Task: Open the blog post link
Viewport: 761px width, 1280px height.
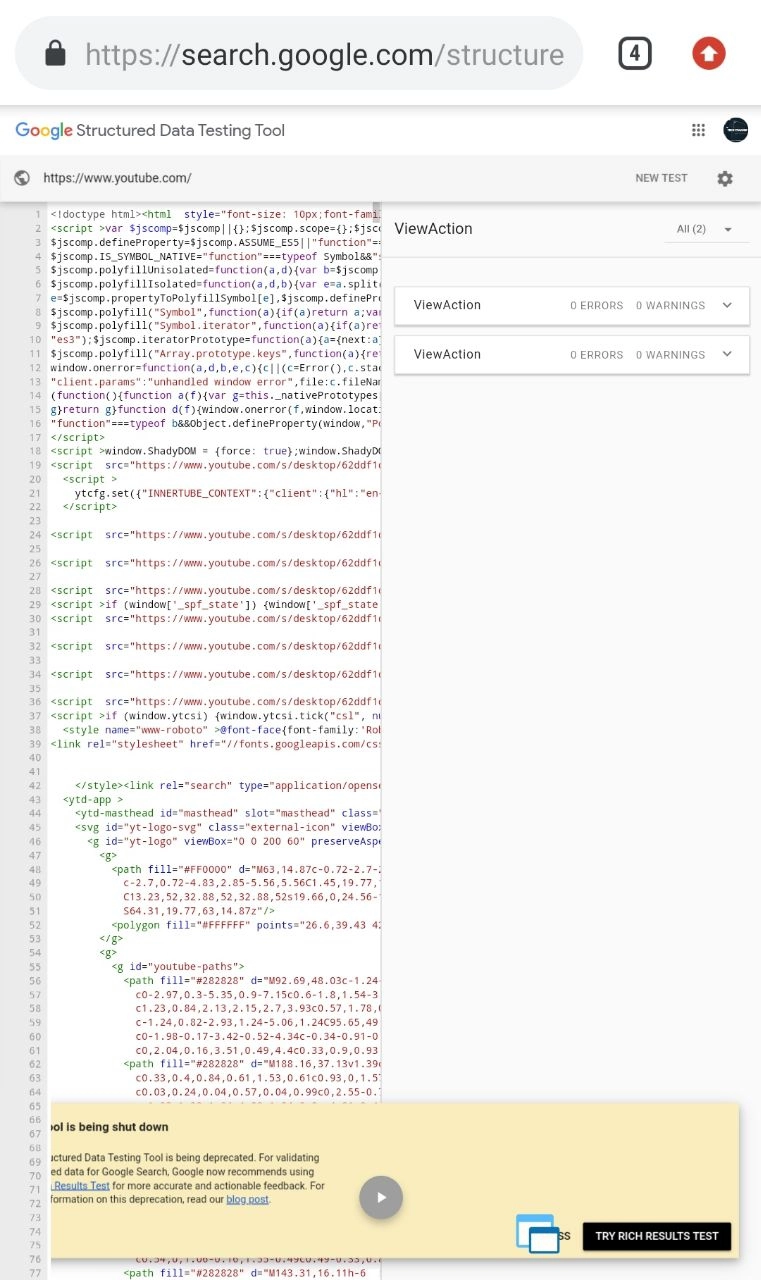Action: (x=246, y=1199)
